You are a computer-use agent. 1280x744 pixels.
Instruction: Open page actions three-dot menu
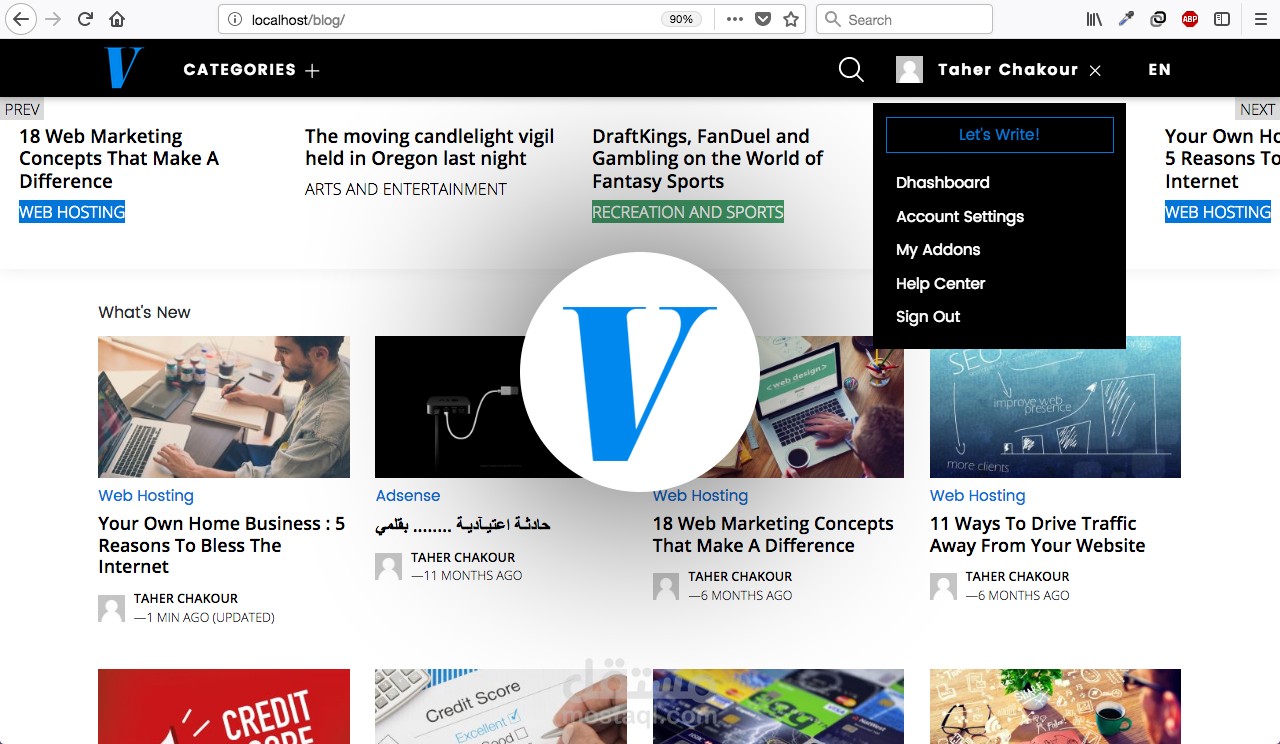coord(735,19)
